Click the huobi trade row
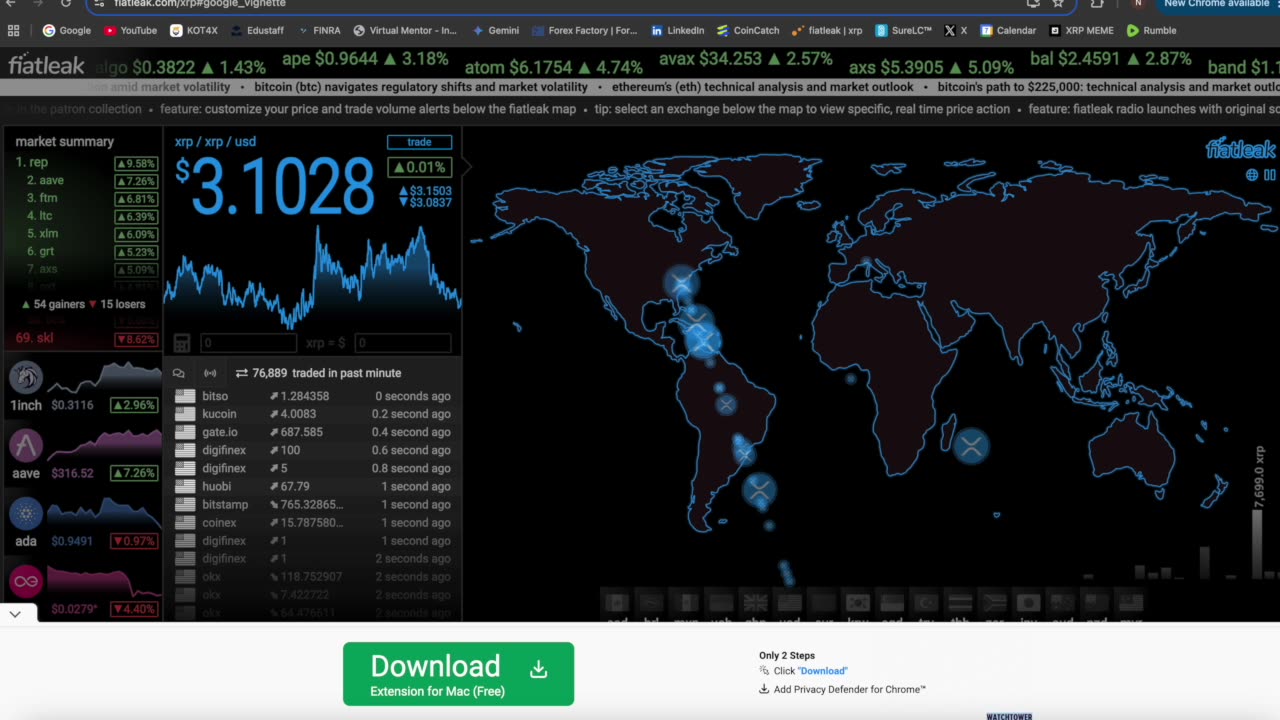 coord(312,486)
